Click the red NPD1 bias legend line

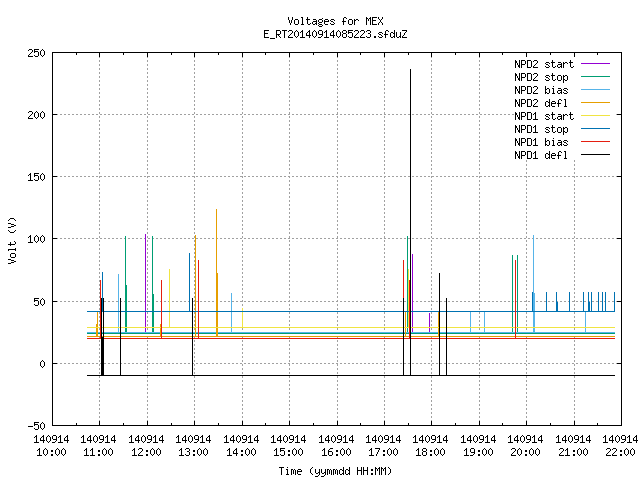(595, 142)
